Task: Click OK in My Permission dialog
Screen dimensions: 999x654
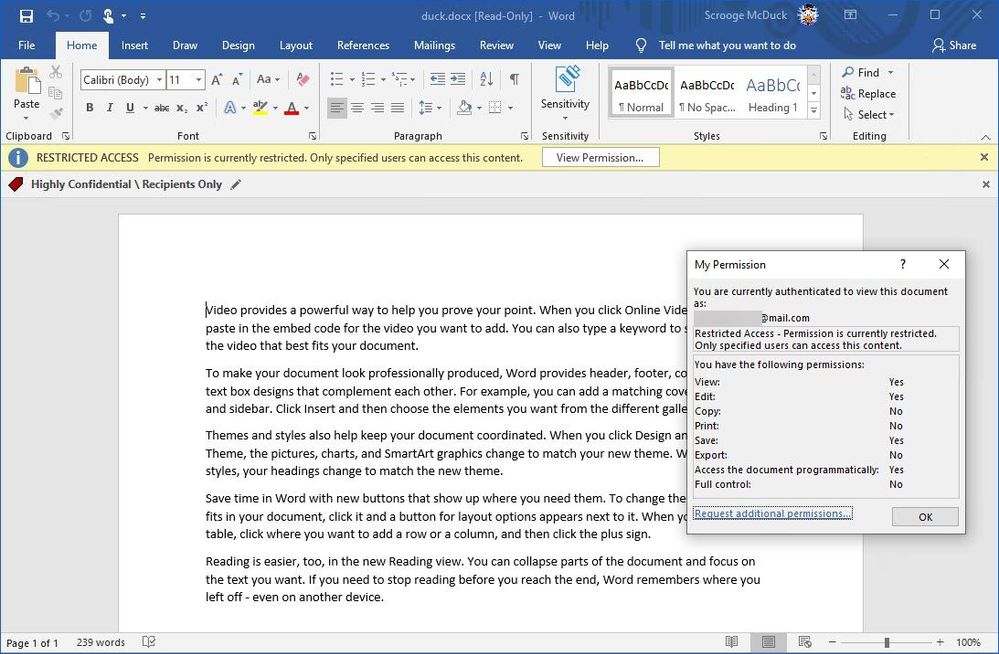Action: (x=925, y=517)
